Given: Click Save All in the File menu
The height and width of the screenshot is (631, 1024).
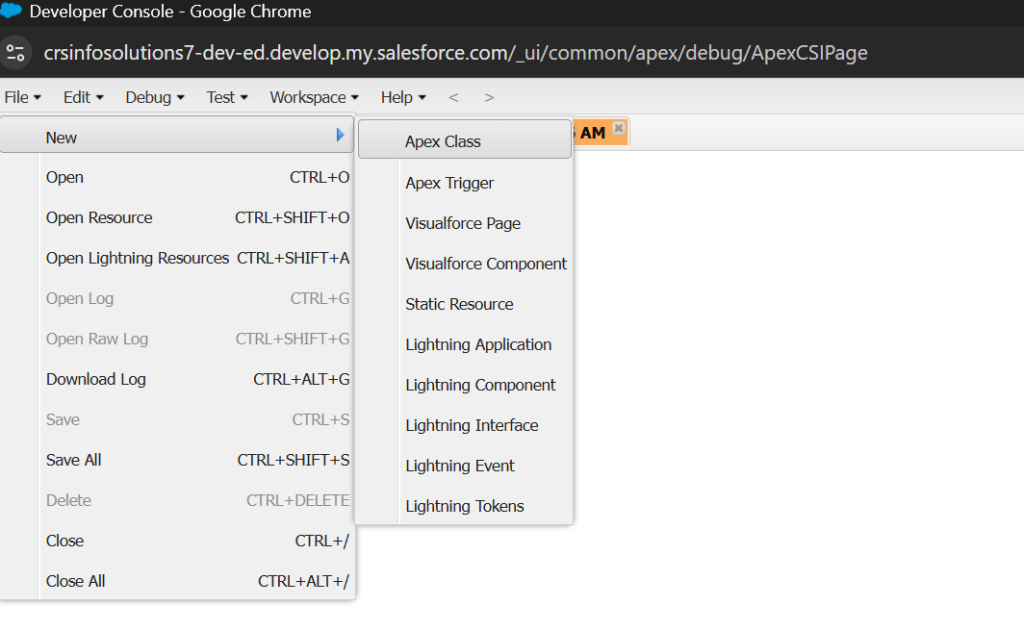Looking at the screenshot, I should (x=73, y=460).
